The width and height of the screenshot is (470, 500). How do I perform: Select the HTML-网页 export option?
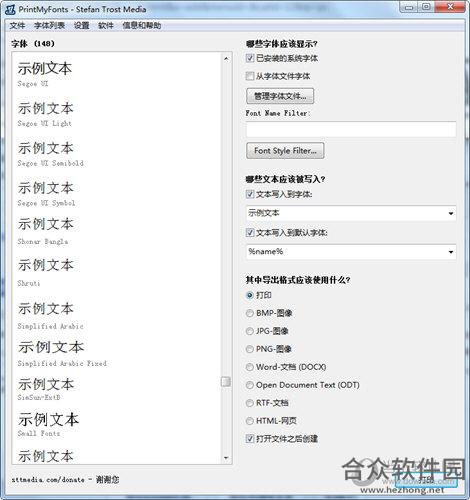click(250, 421)
